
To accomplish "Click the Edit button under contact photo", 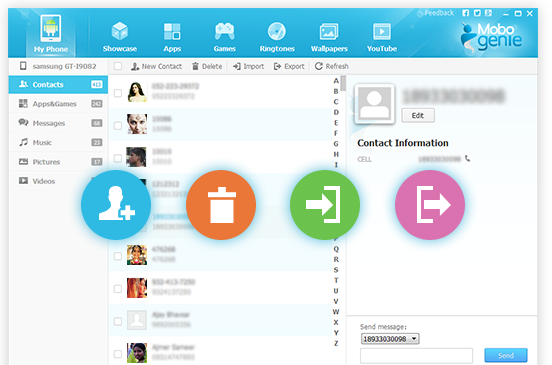I will 418,115.
